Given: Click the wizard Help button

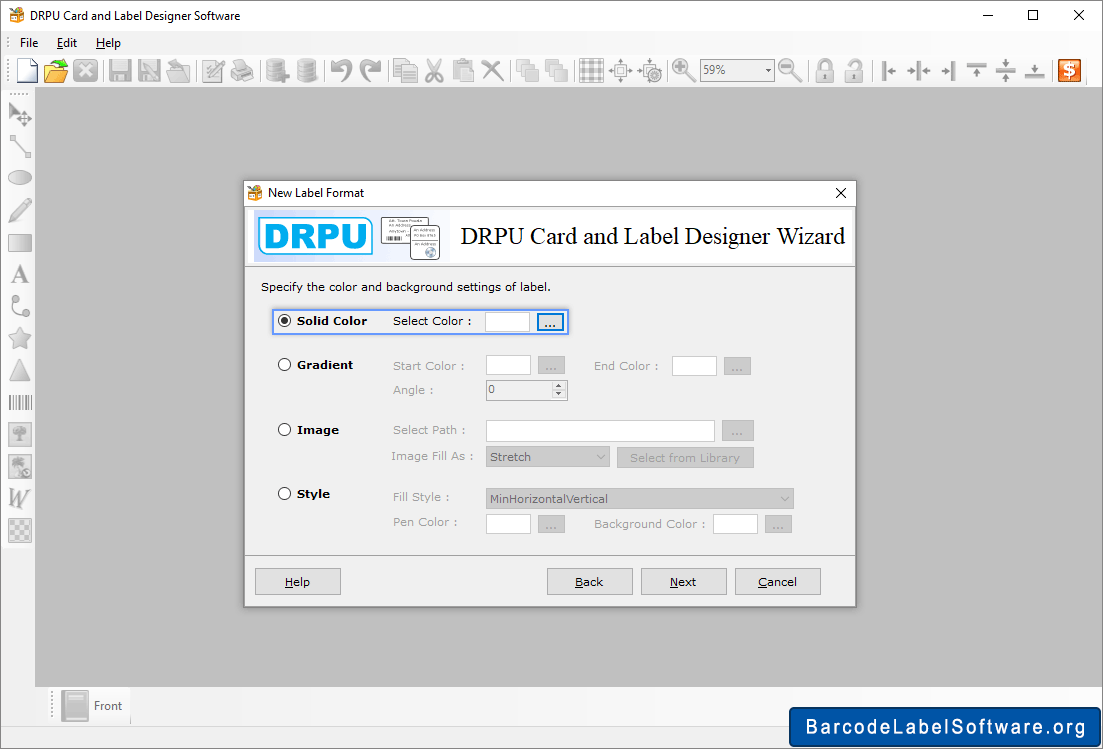Looking at the screenshot, I should point(298,582).
